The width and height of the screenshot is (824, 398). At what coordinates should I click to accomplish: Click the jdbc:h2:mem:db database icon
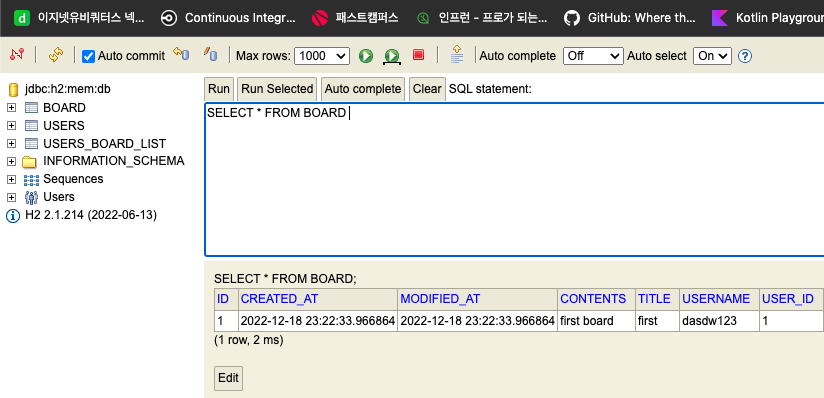14,89
